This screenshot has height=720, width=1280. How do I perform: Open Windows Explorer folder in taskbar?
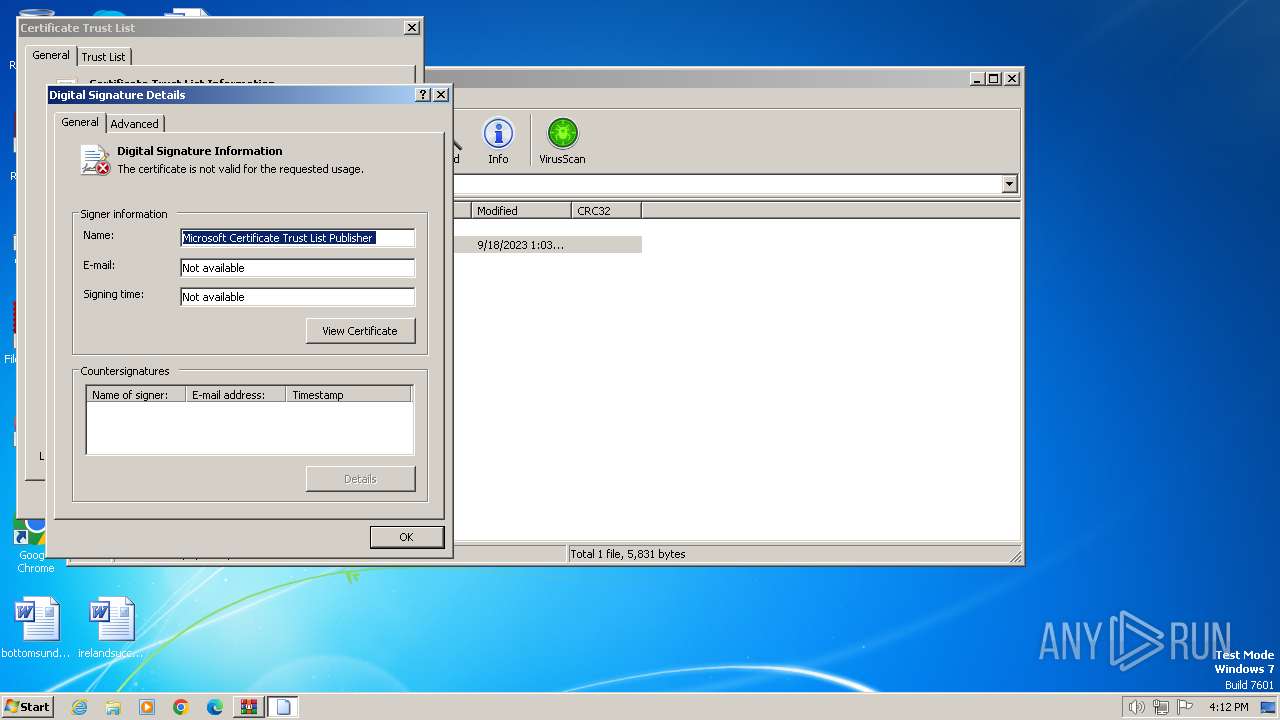(x=113, y=707)
